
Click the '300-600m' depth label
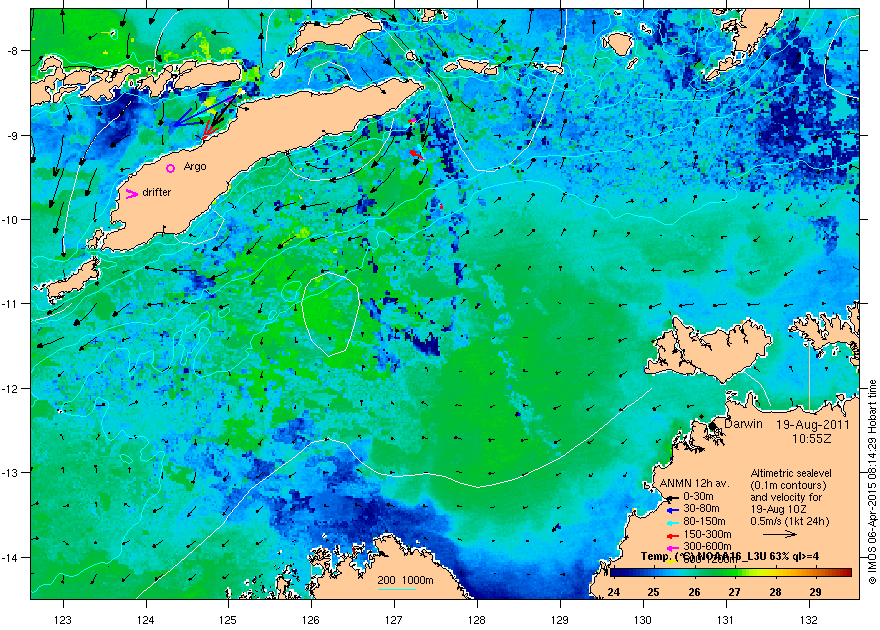click(x=707, y=546)
